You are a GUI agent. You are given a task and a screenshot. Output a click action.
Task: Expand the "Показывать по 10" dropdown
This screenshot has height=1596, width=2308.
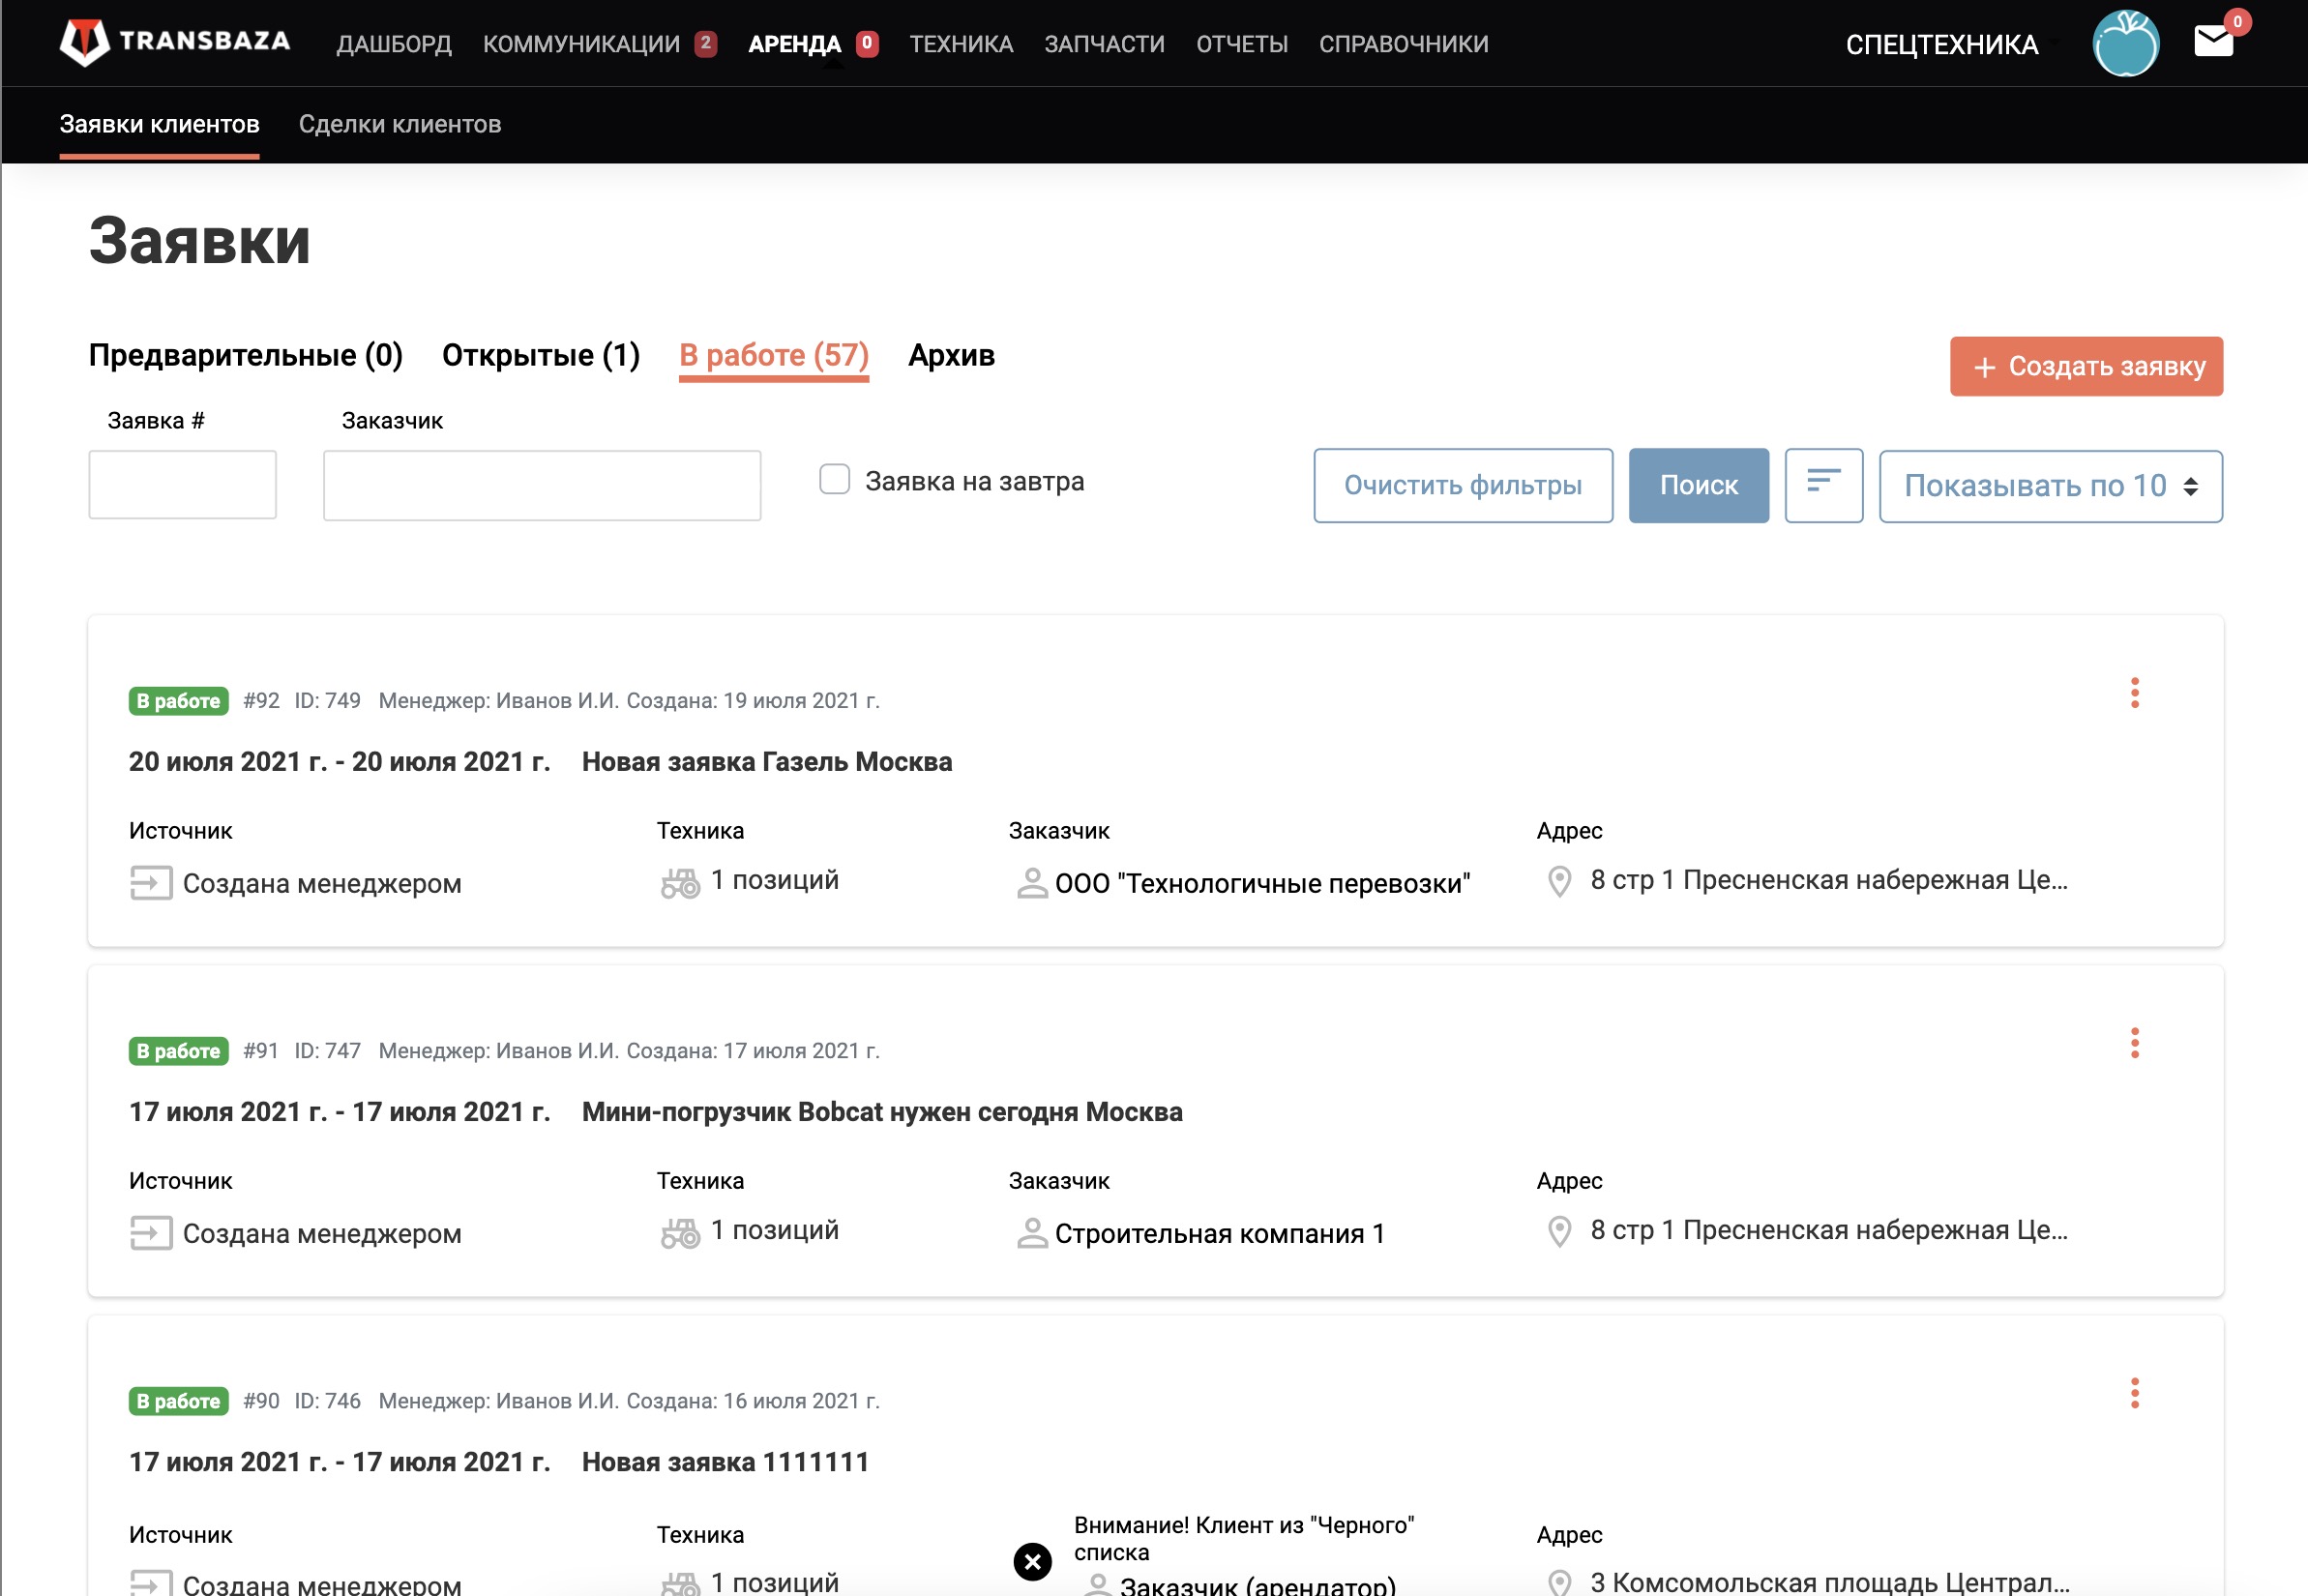coord(2050,486)
